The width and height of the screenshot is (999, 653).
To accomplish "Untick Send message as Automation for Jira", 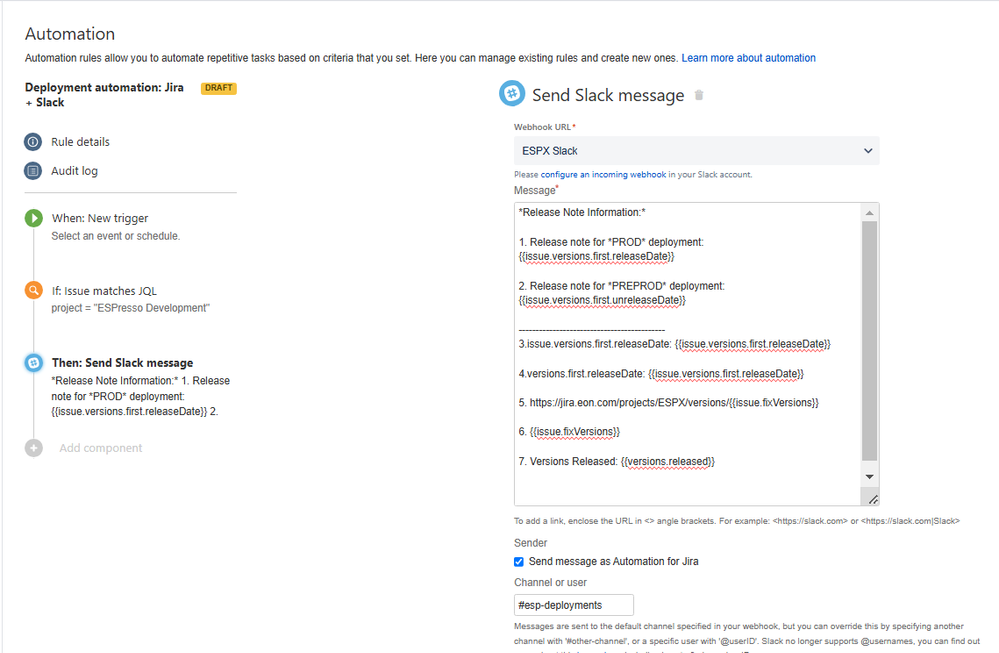I will [x=519, y=561].
